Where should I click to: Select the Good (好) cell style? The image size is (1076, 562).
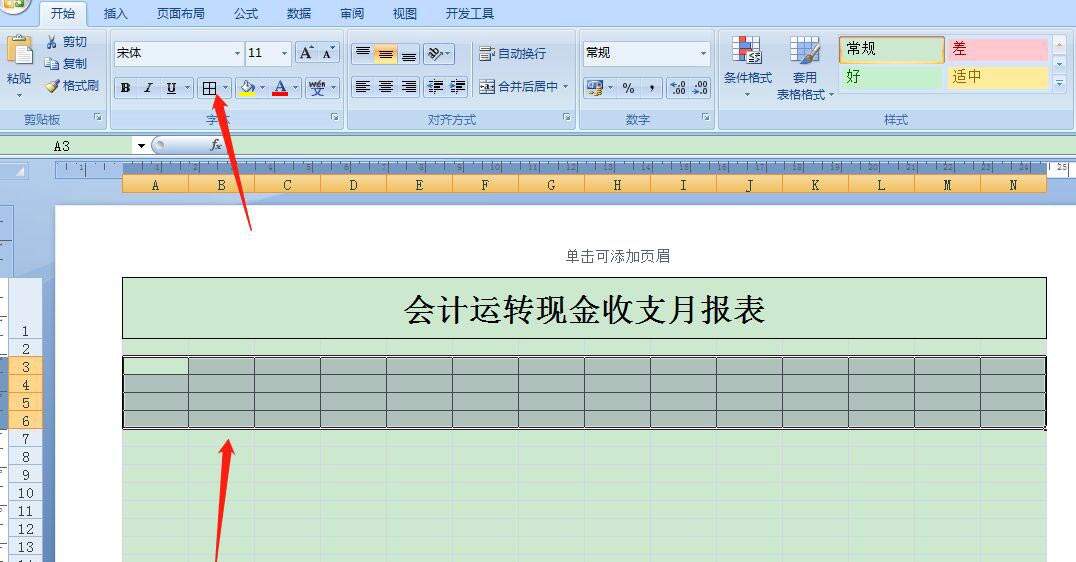click(891, 77)
